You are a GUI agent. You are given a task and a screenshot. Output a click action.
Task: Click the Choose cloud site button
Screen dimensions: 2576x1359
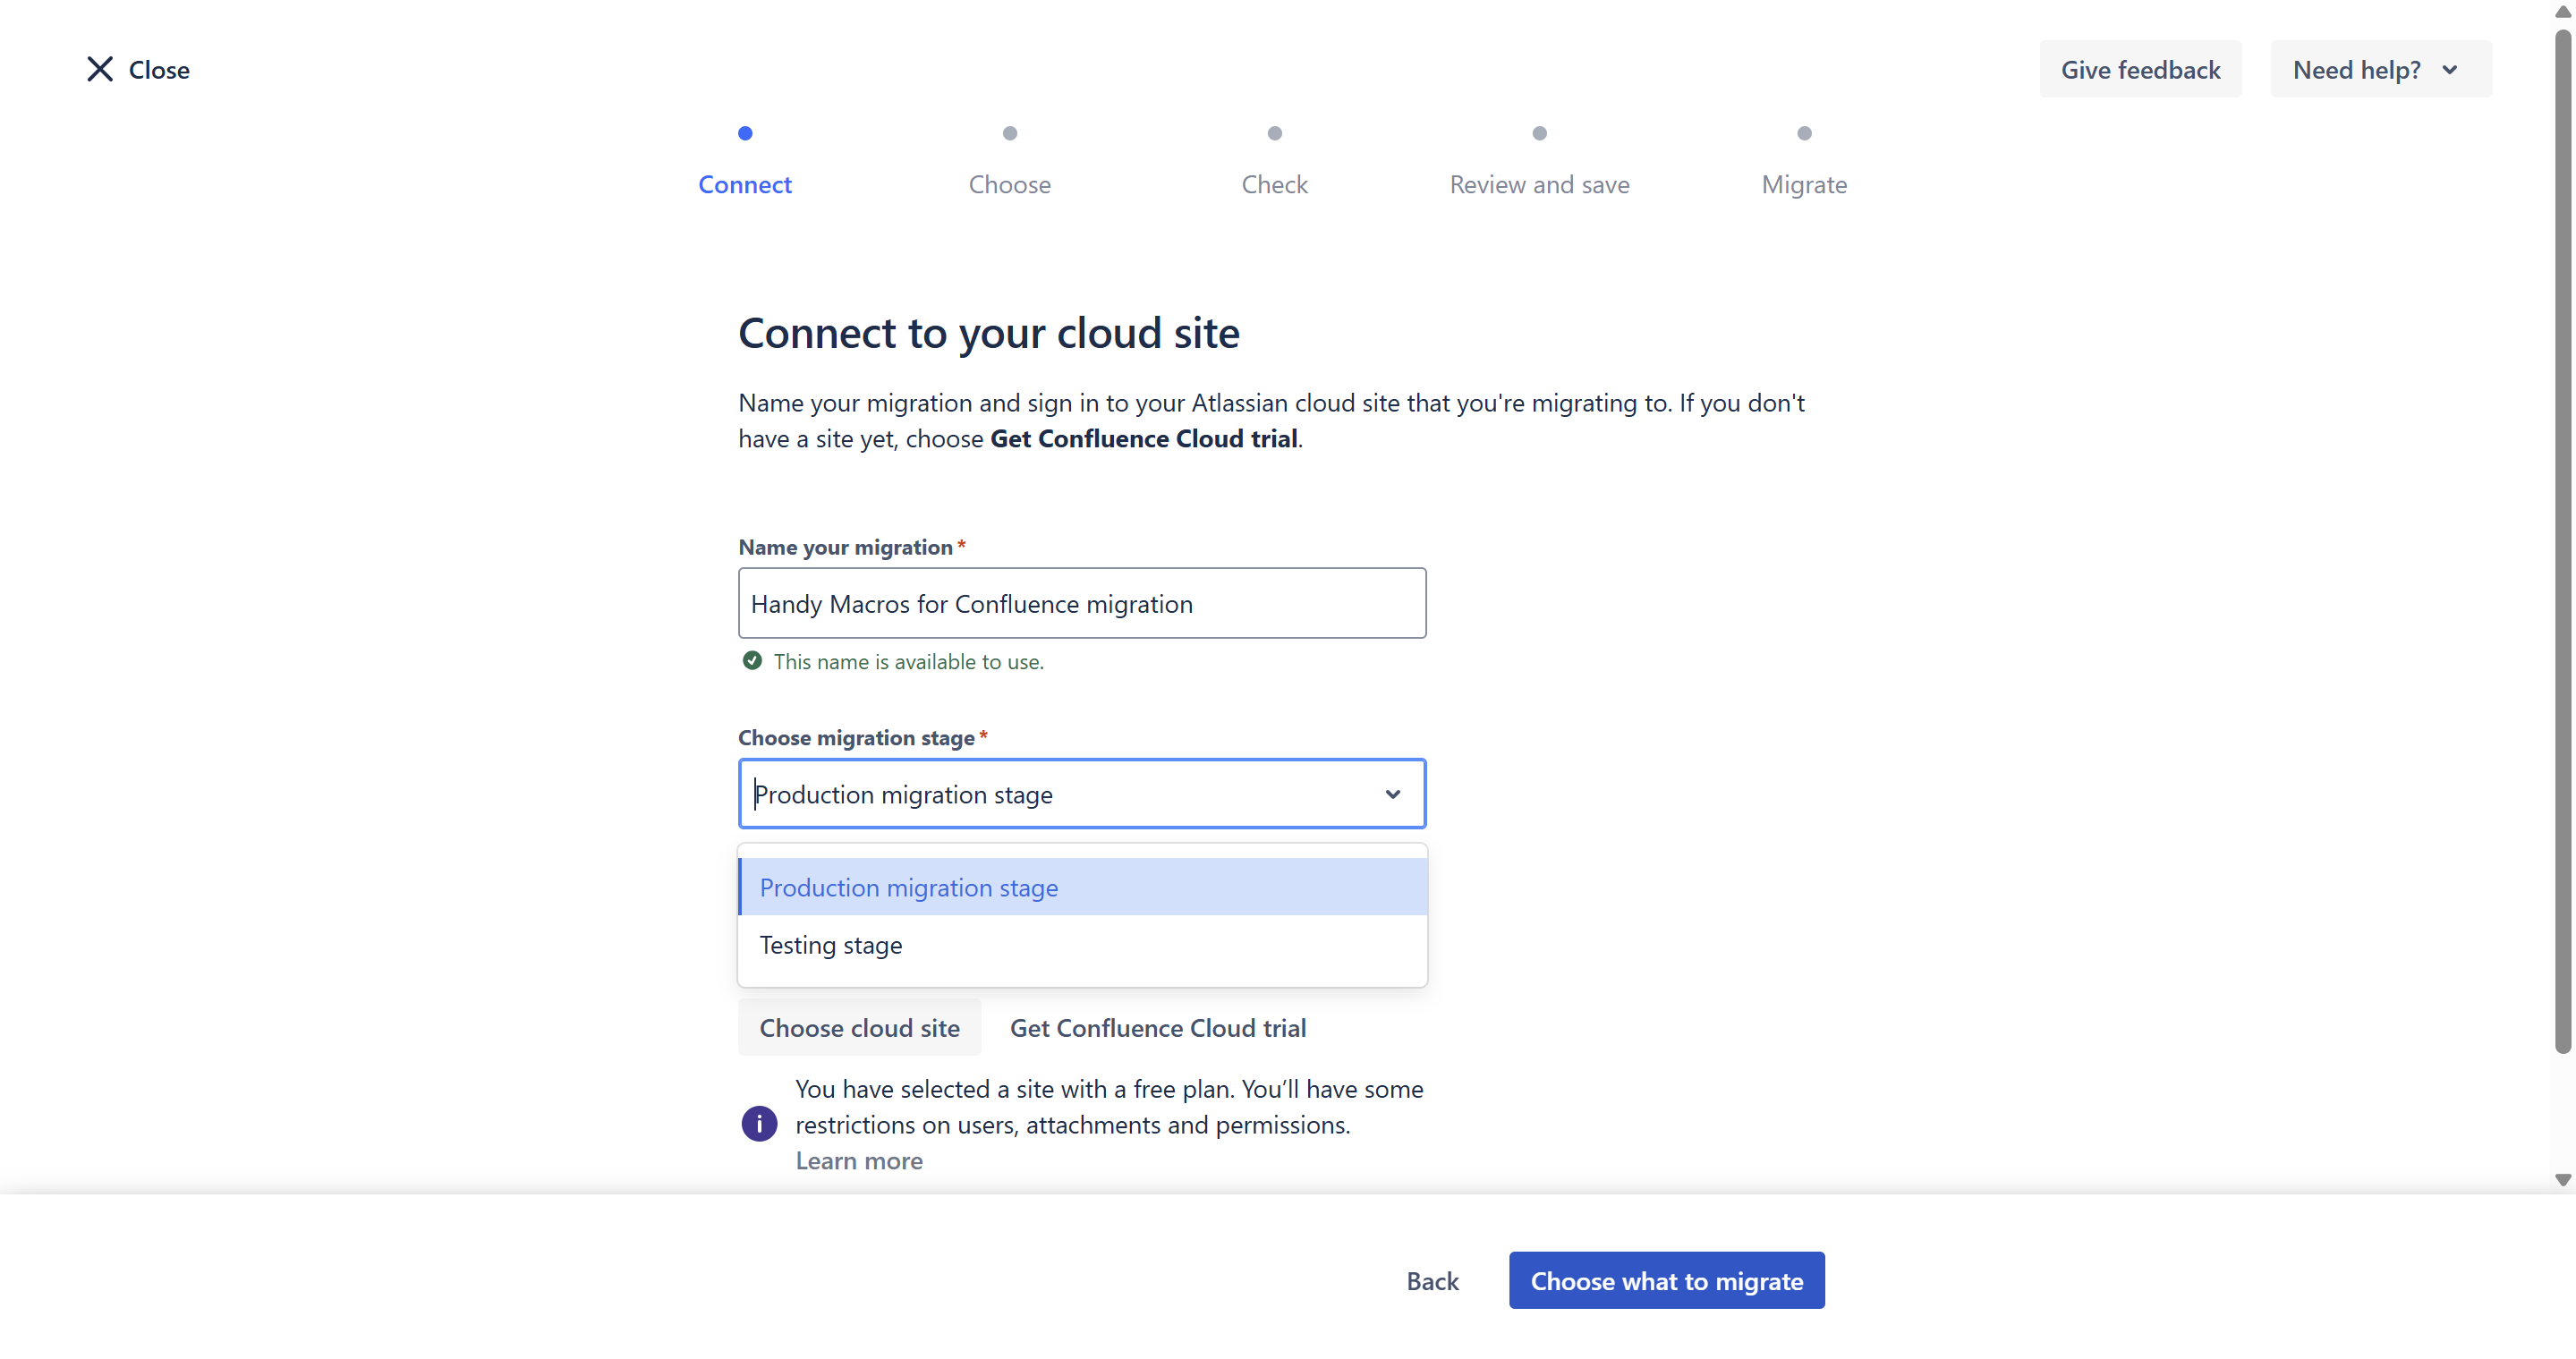coord(859,1028)
